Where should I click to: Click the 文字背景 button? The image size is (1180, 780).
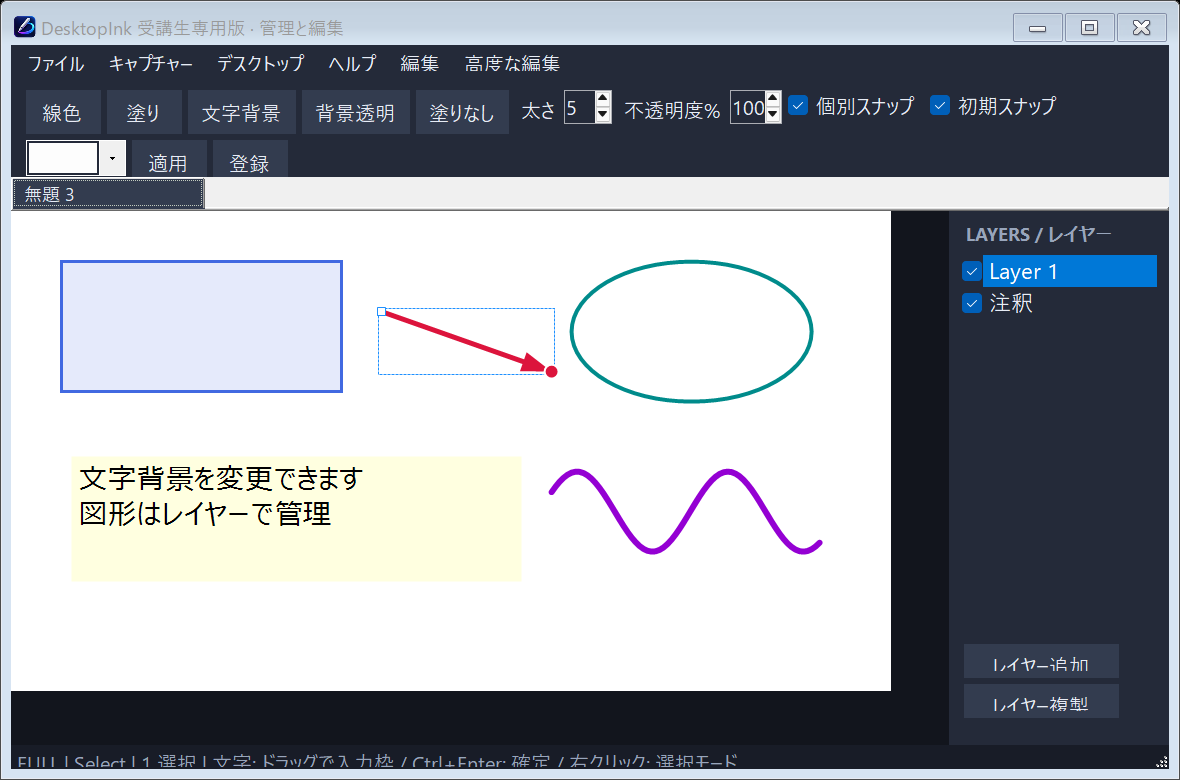(242, 112)
